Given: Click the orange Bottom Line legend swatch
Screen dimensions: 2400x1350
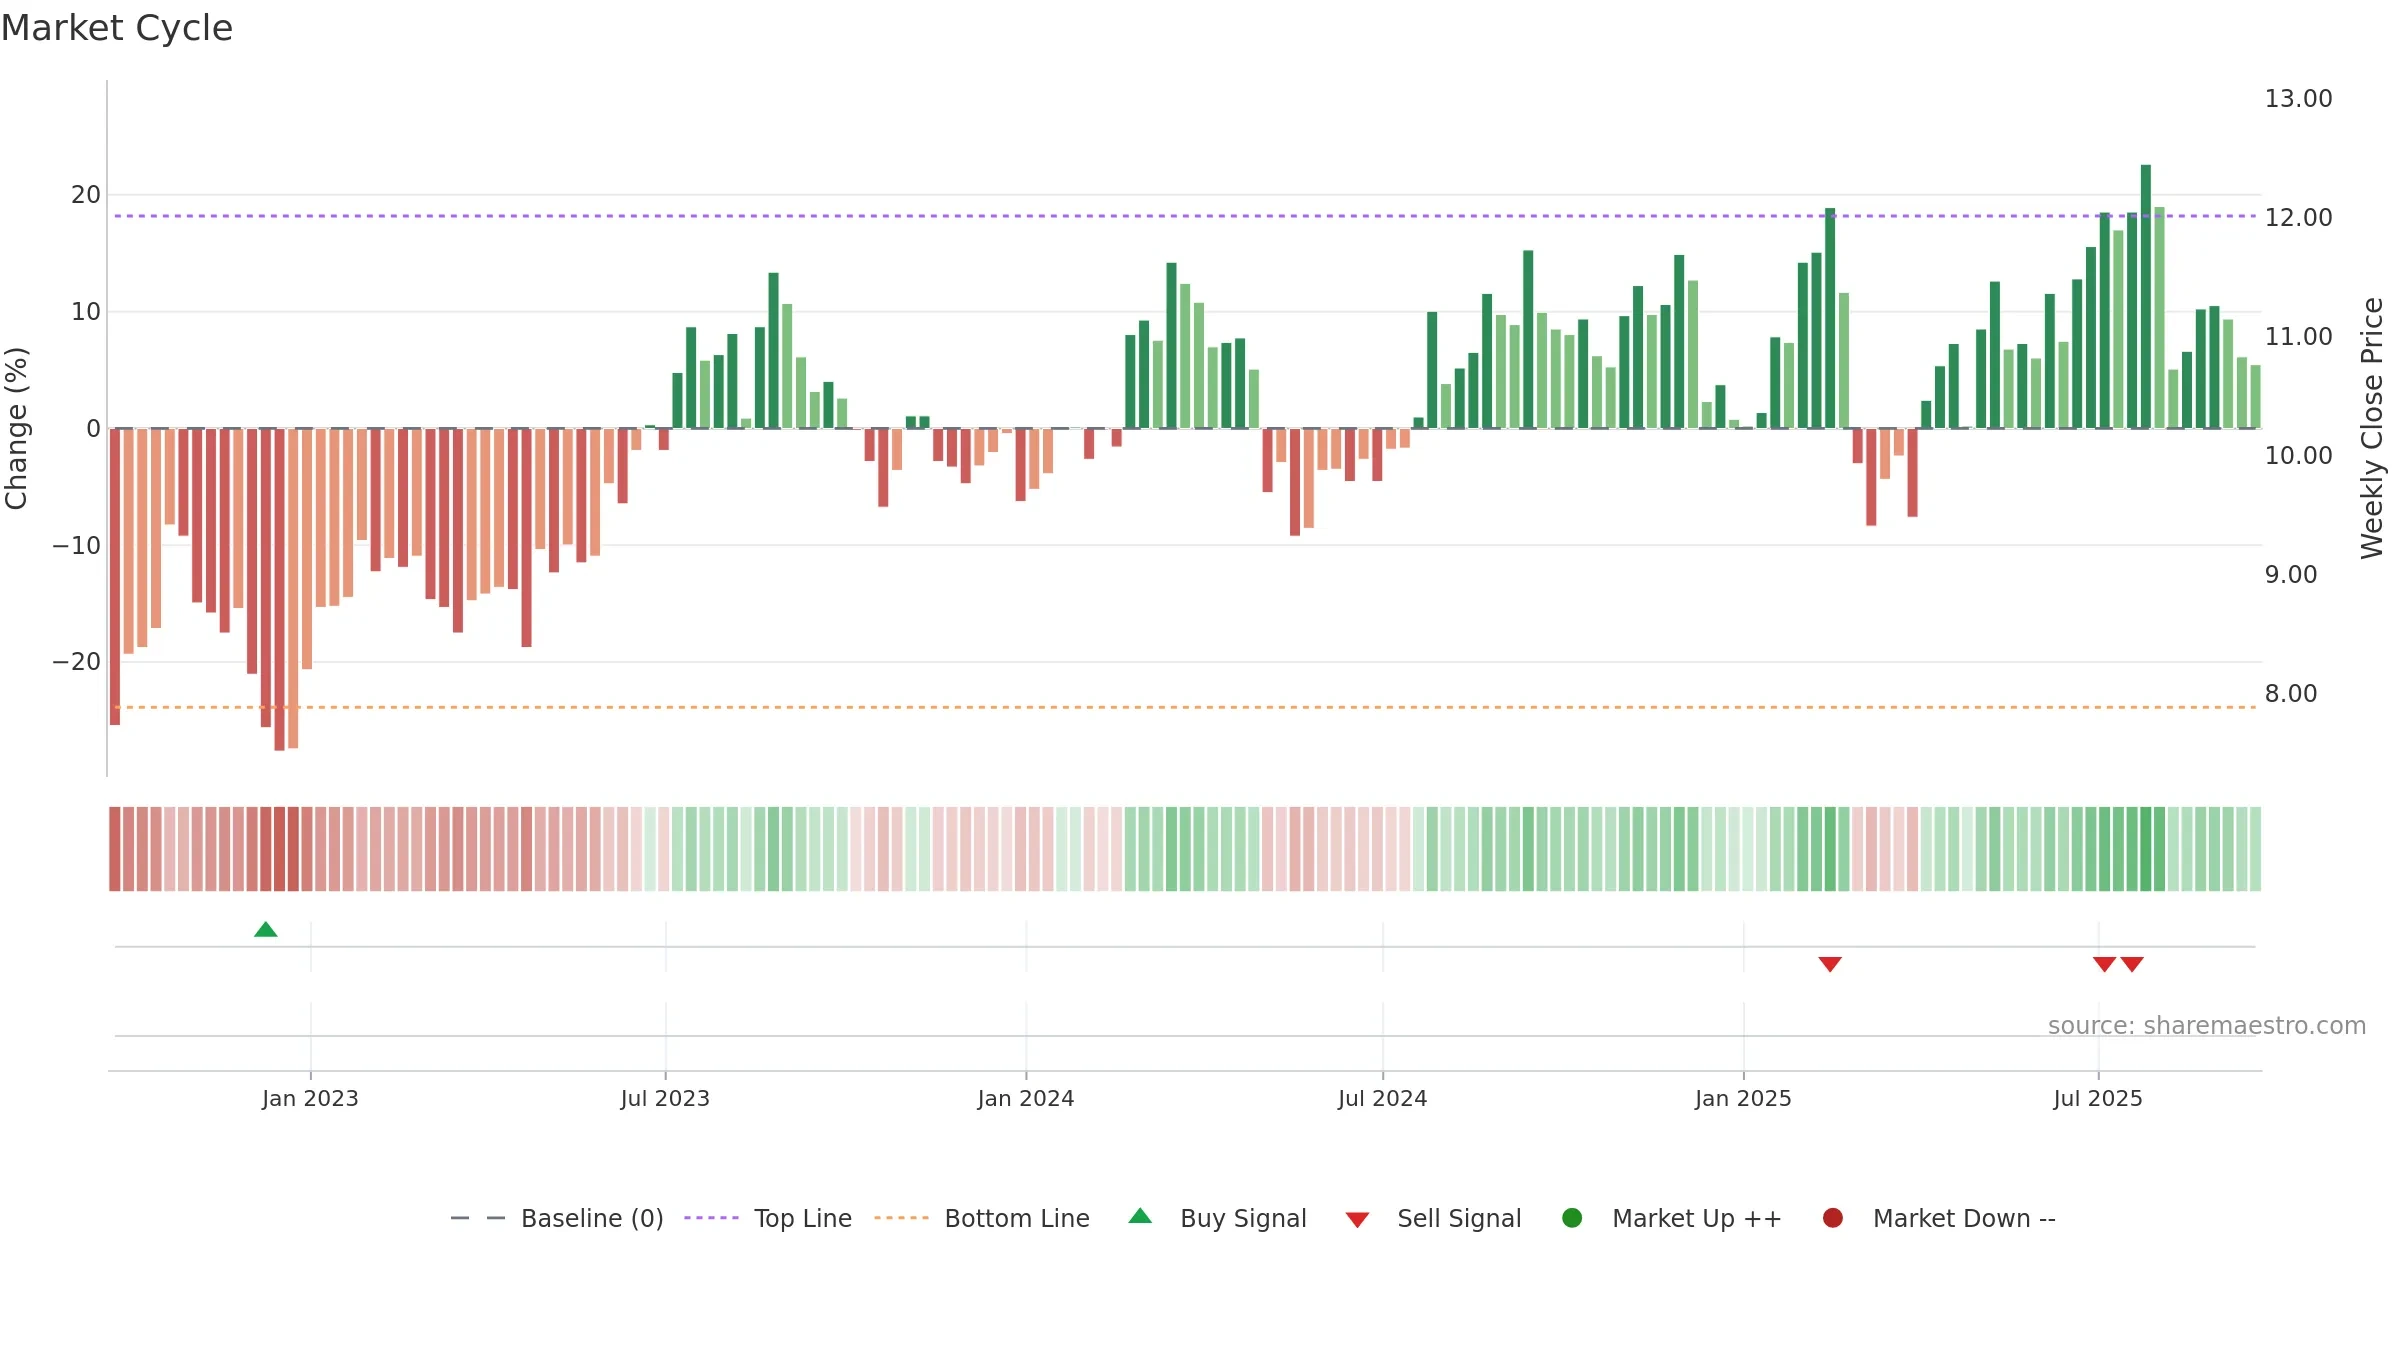Looking at the screenshot, I should (x=901, y=1218).
